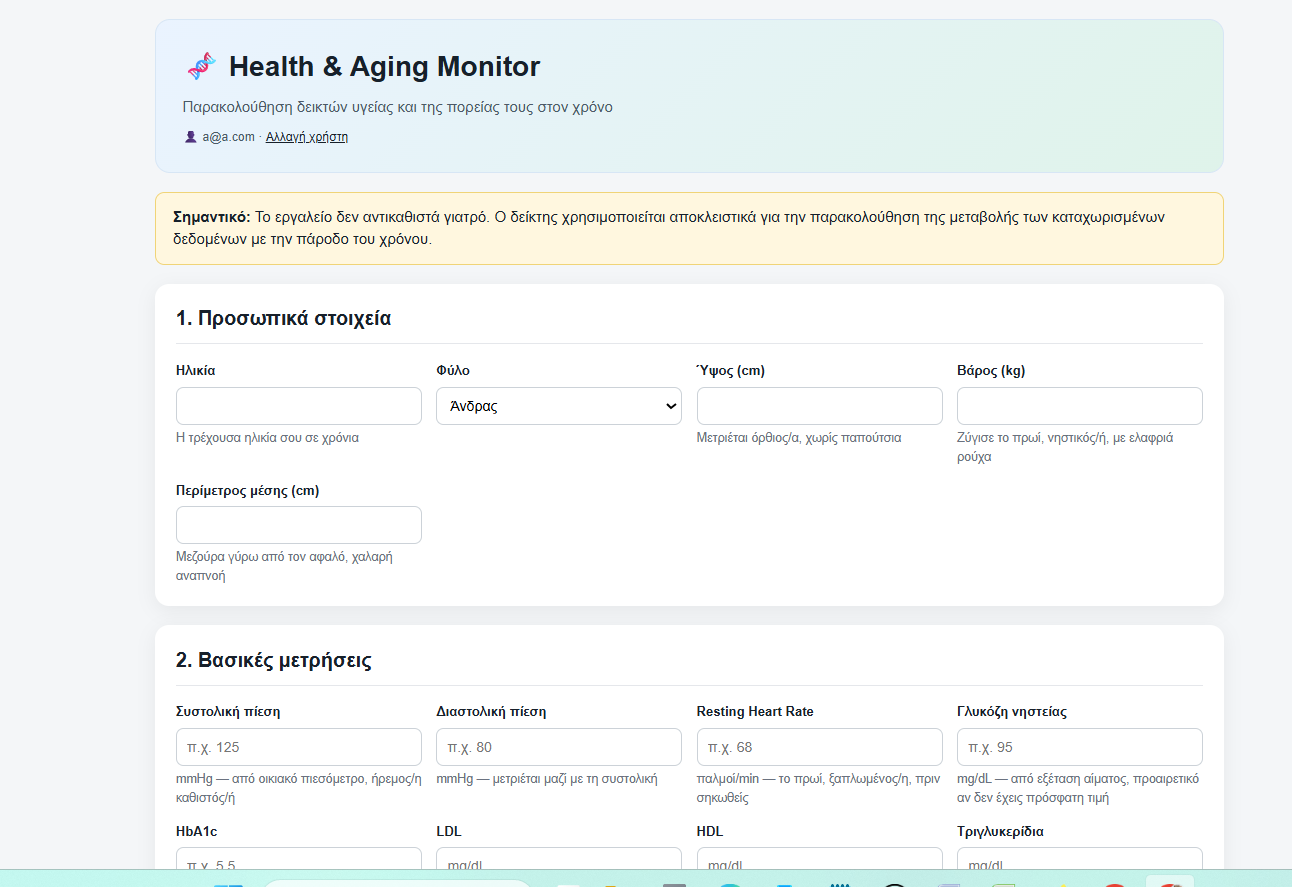Click into the Ύψος (cm) field
The image size is (1292, 887).
point(820,406)
